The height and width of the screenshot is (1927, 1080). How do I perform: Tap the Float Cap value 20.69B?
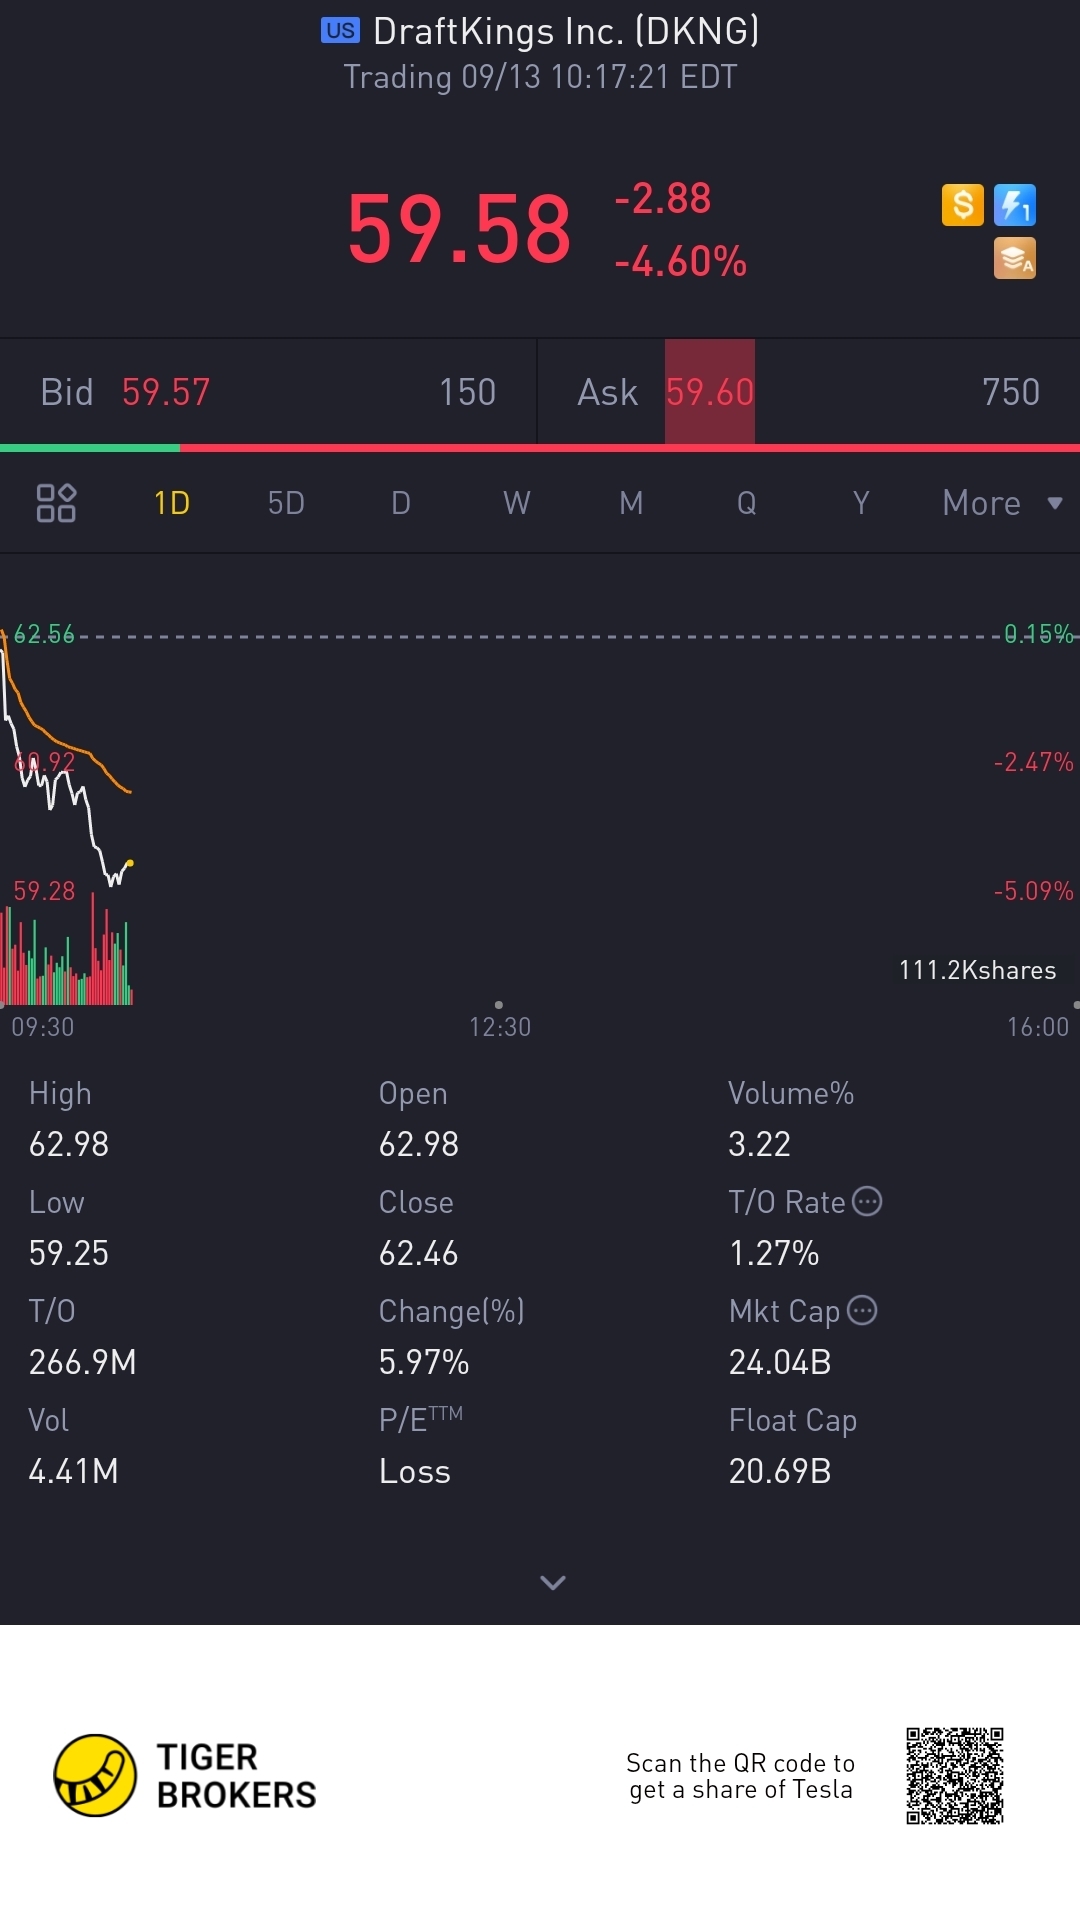point(780,1471)
